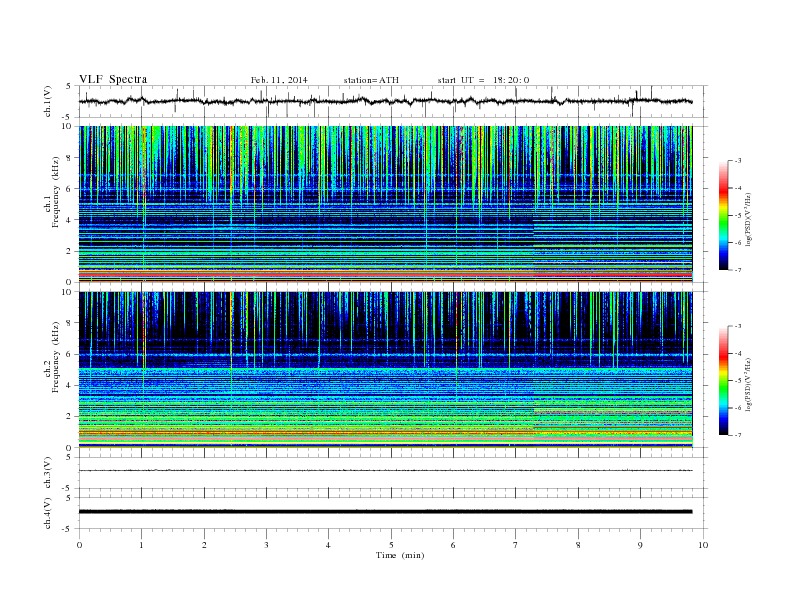Click the log(PSD) label beside the ch.1 color bar
792x612 pixels.
click(x=750, y=219)
